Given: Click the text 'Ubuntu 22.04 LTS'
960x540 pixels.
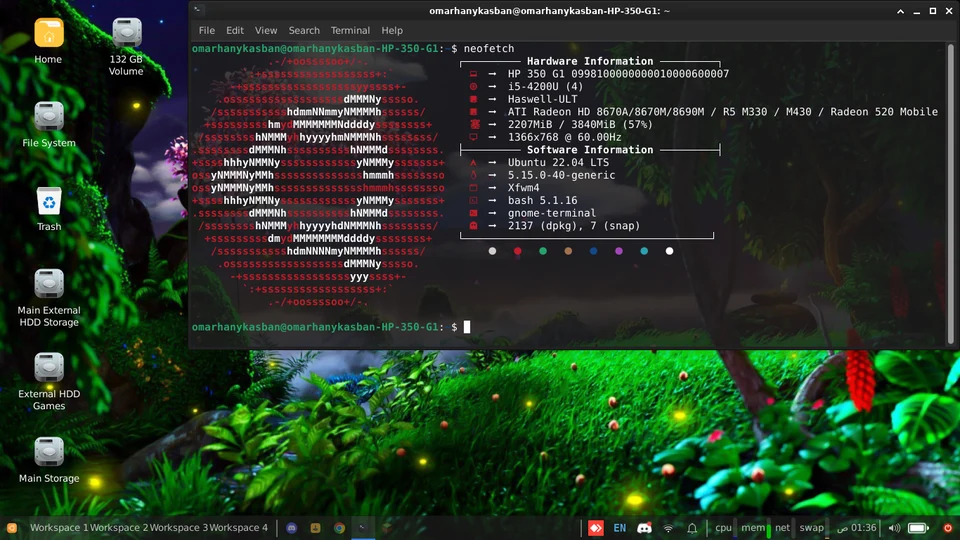Looking at the screenshot, I should click(558, 162).
